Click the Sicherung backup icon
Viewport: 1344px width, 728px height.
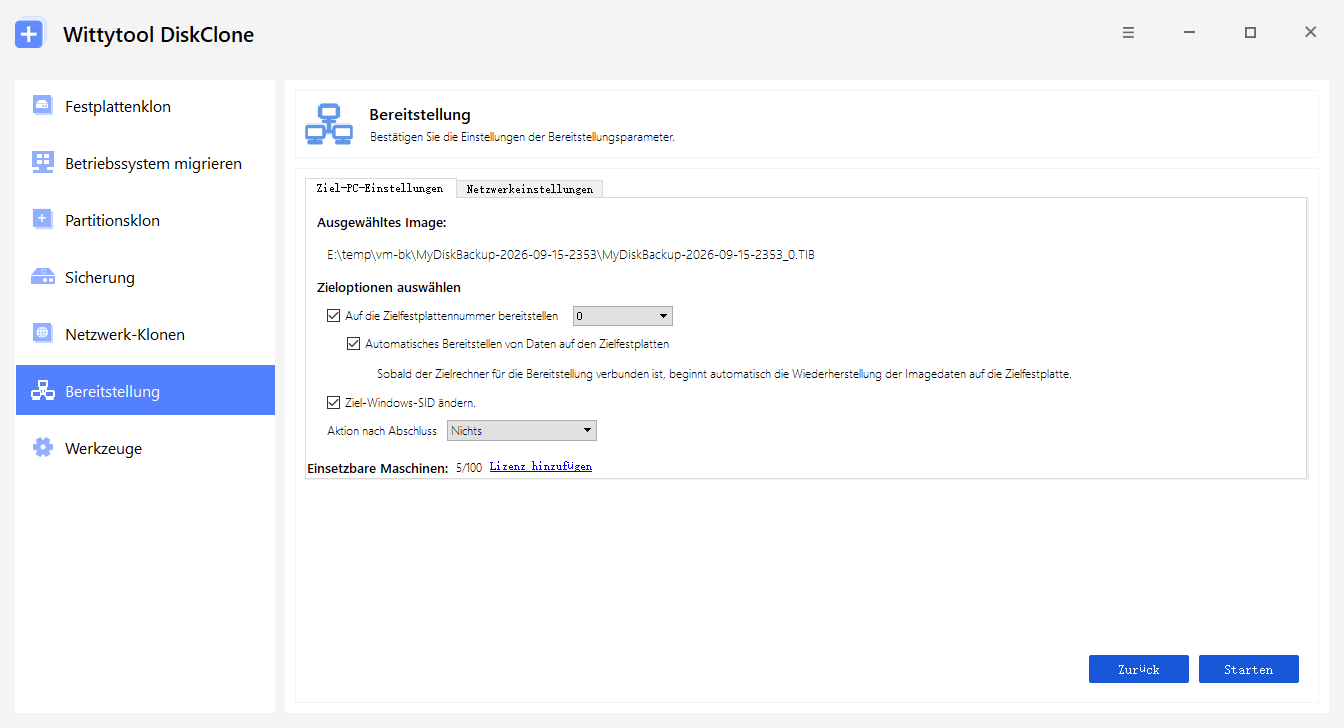coord(42,277)
